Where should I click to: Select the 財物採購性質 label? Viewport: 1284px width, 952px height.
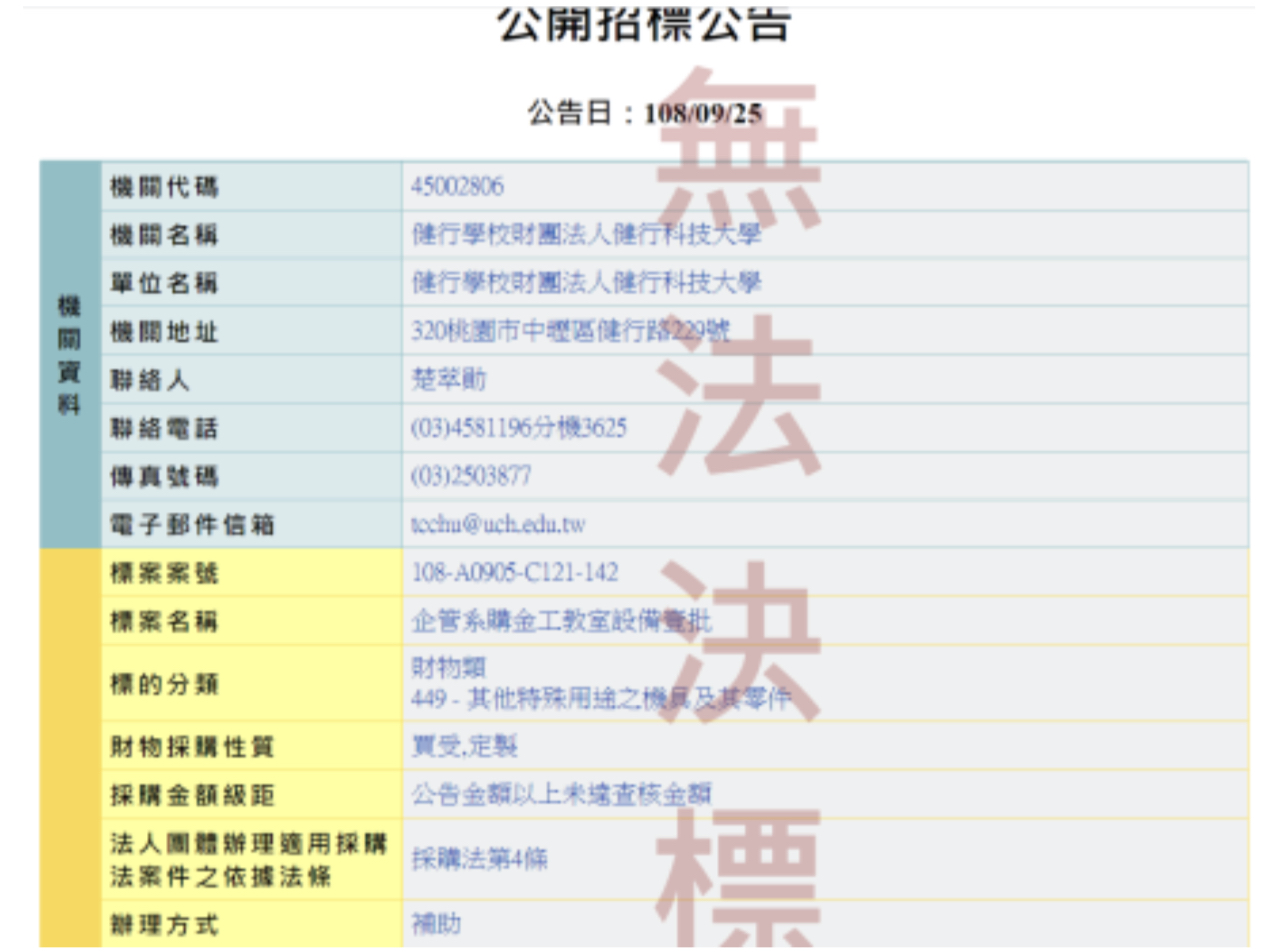tap(192, 747)
